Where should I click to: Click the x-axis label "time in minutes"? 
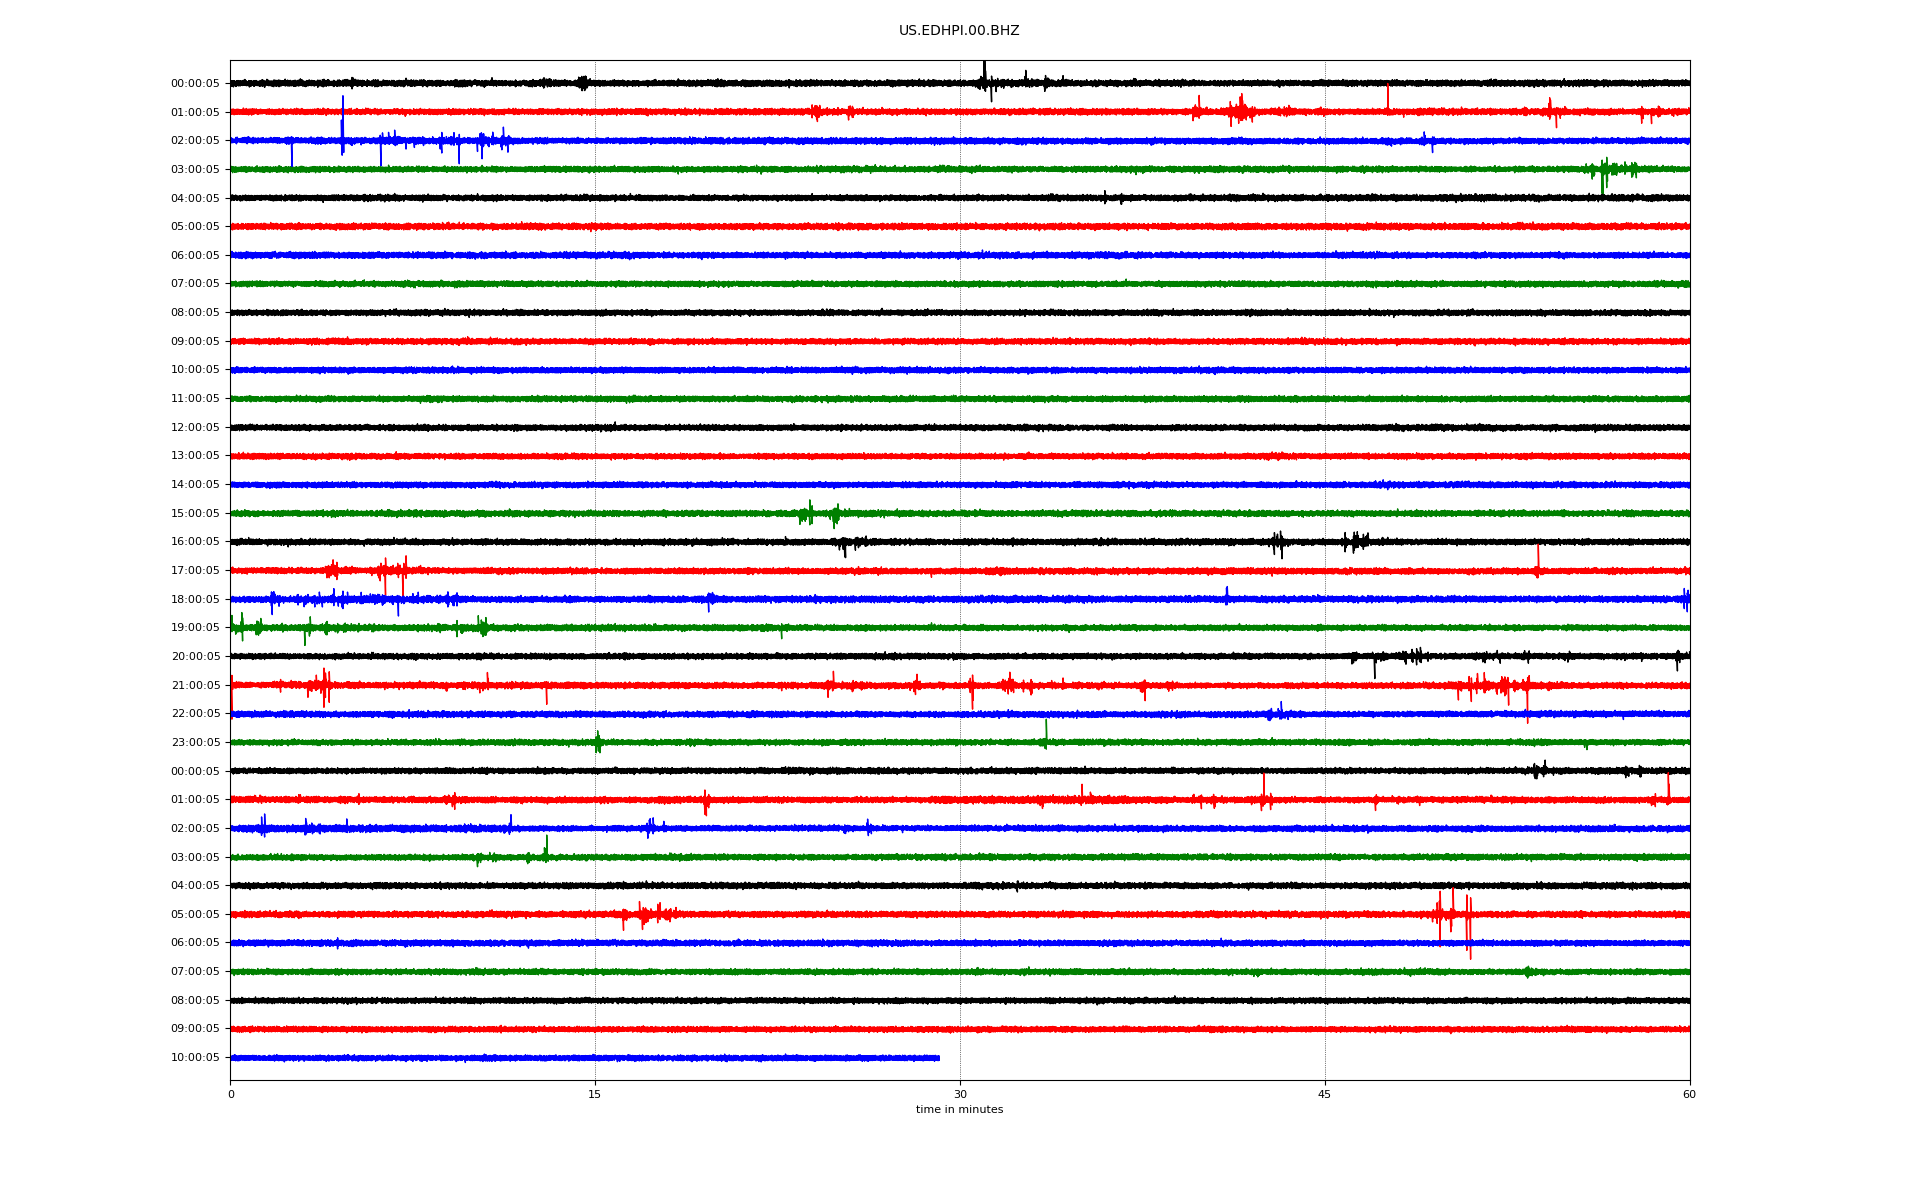point(959,1109)
